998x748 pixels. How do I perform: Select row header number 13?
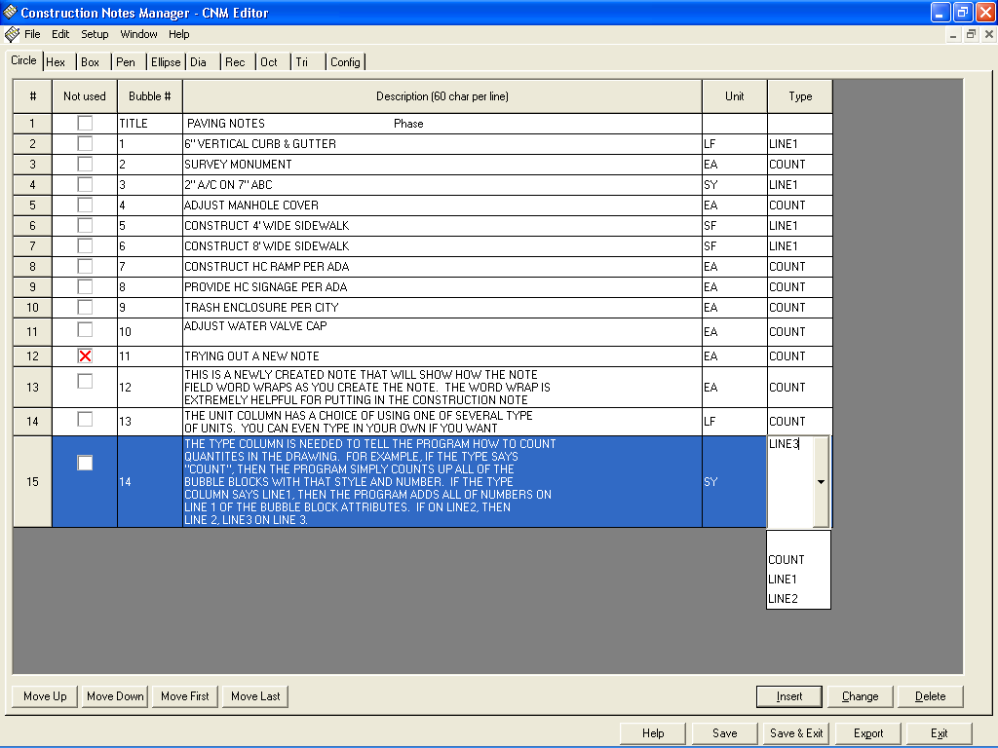(x=32, y=387)
